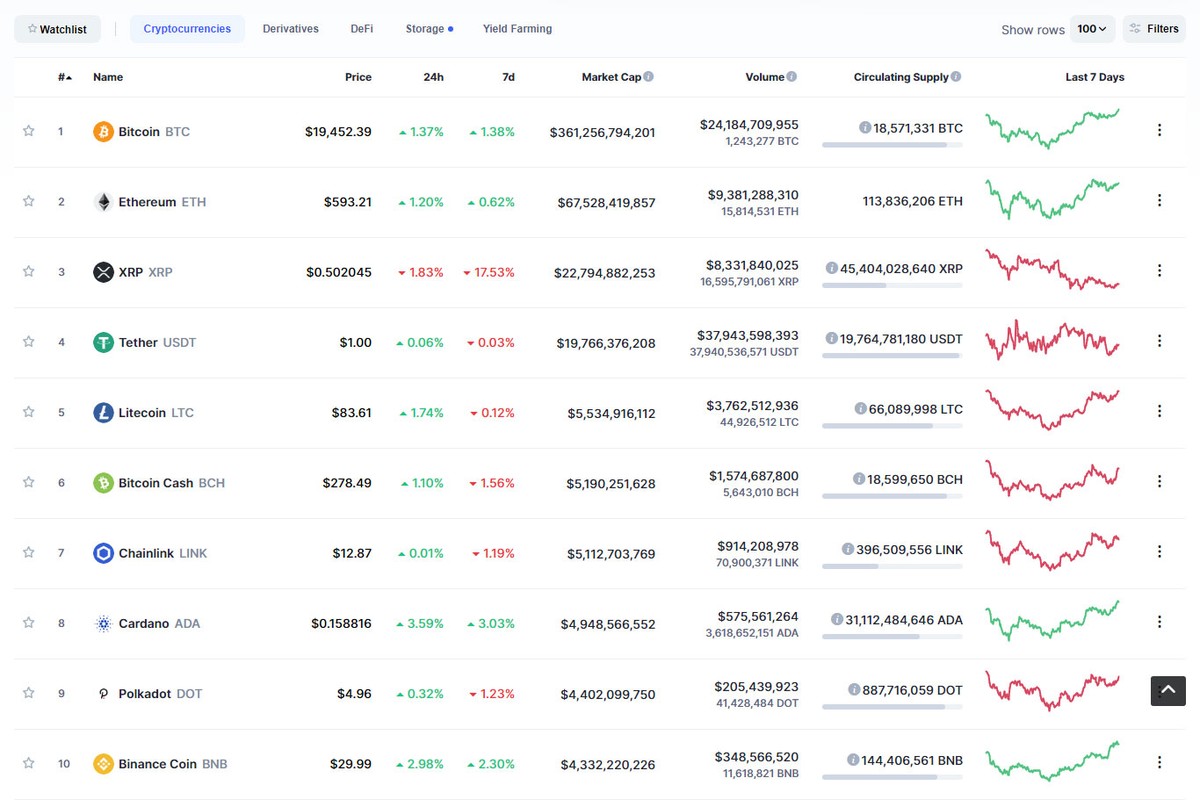Click the Bitcoin logo icon
Viewport: 1200px width, 807px height.
pyautogui.click(x=102, y=131)
